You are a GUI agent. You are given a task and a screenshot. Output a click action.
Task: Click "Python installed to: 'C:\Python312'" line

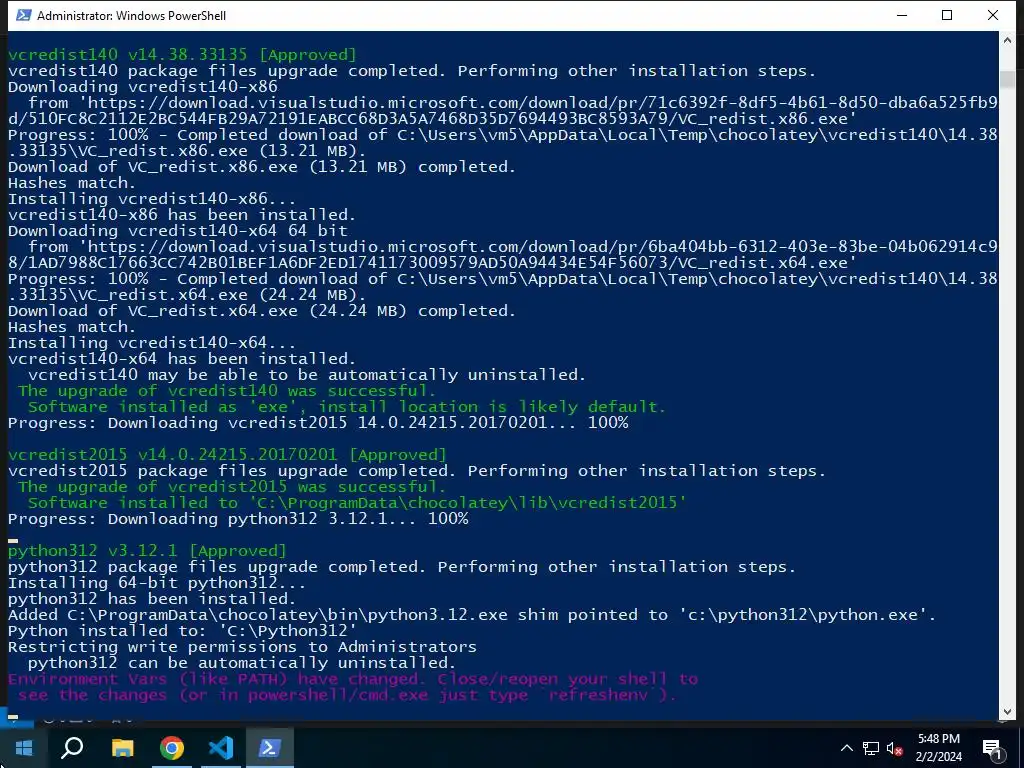pyautogui.click(x=182, y=631)
